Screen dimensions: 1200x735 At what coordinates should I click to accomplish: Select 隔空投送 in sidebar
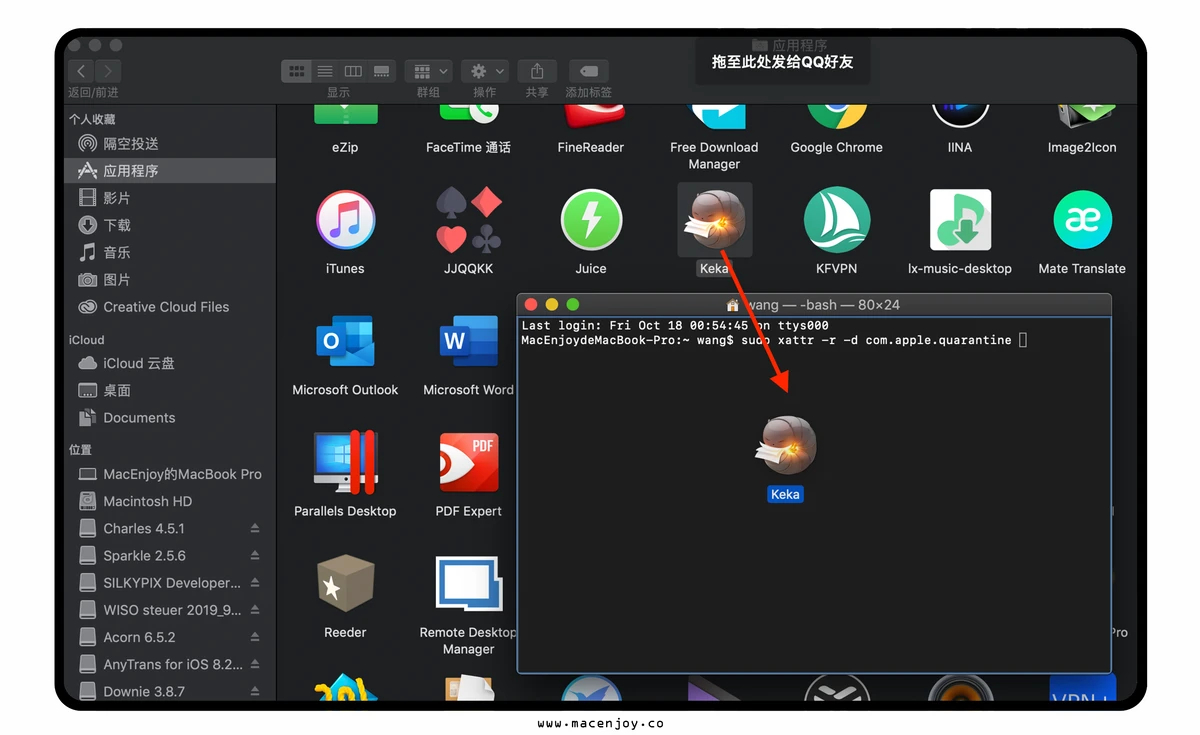[x=171, y=144]
